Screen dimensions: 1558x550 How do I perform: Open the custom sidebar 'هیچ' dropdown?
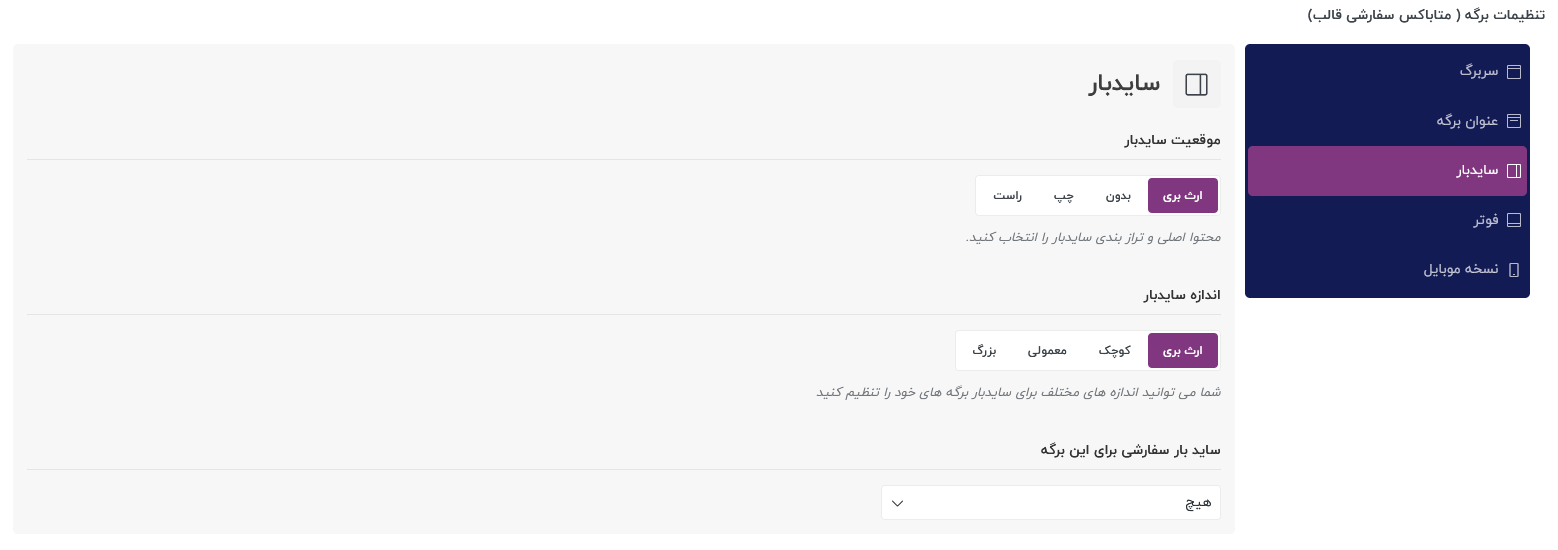1051,503
